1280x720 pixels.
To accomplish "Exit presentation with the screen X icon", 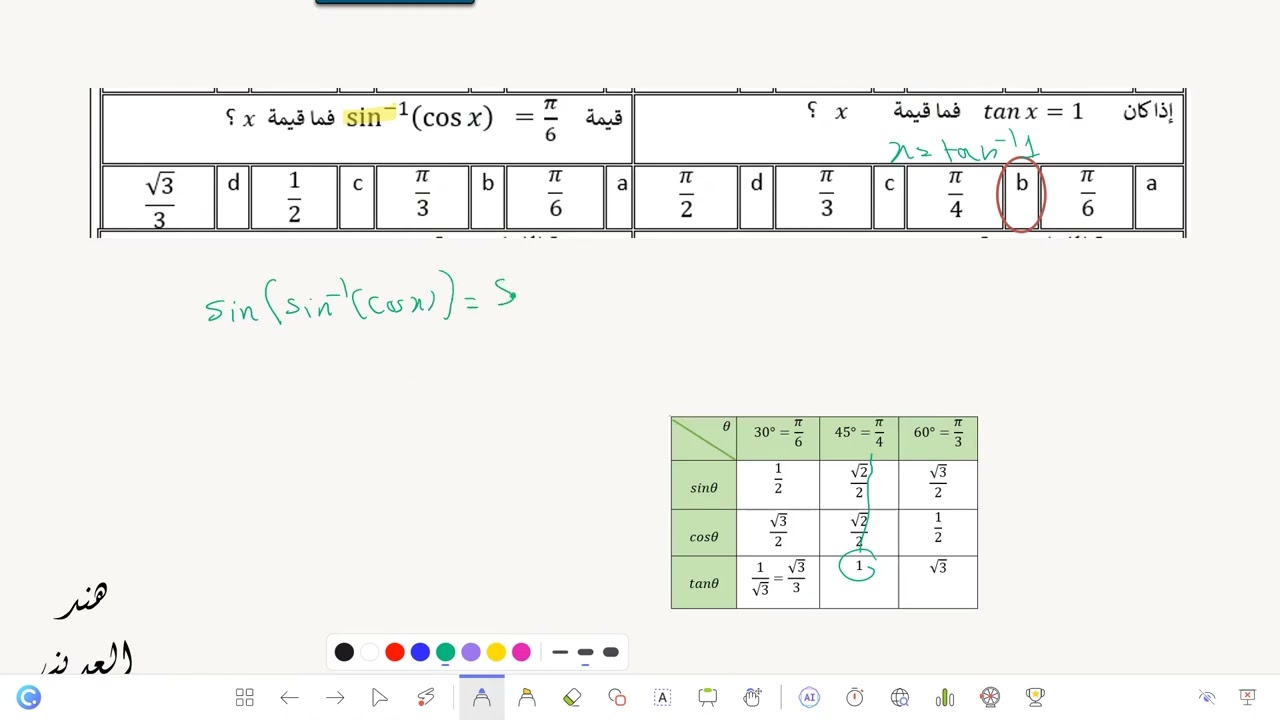I will pos(1247,697).
